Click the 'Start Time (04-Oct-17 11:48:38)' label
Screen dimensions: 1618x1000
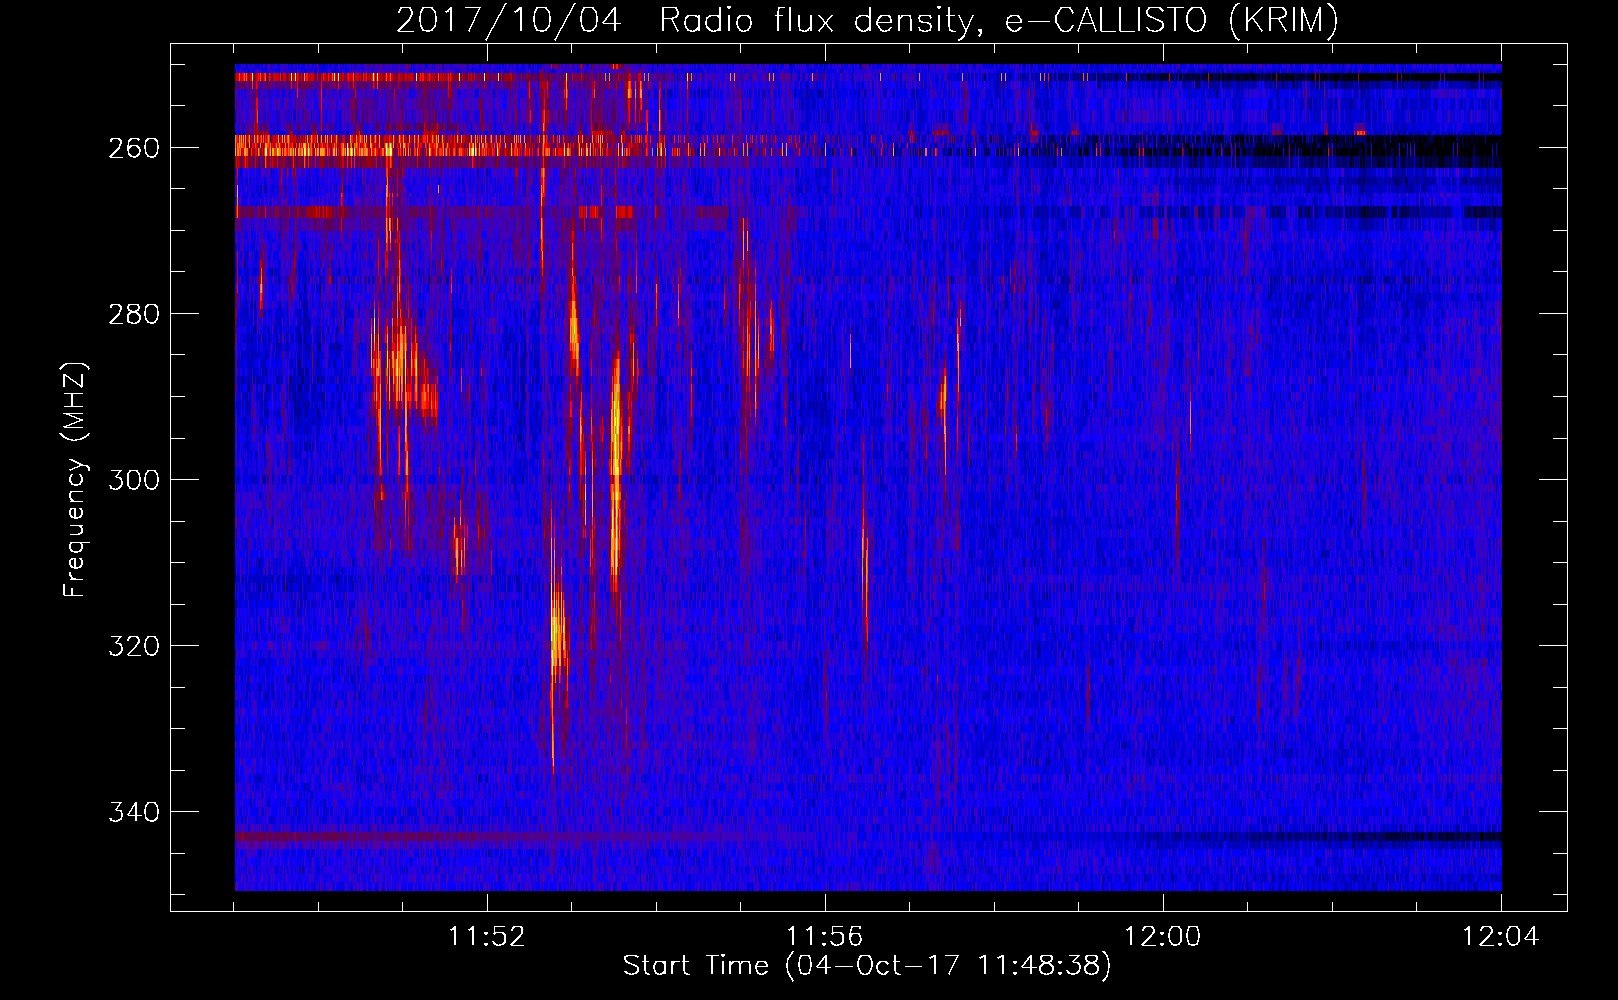tap(867, 966)
